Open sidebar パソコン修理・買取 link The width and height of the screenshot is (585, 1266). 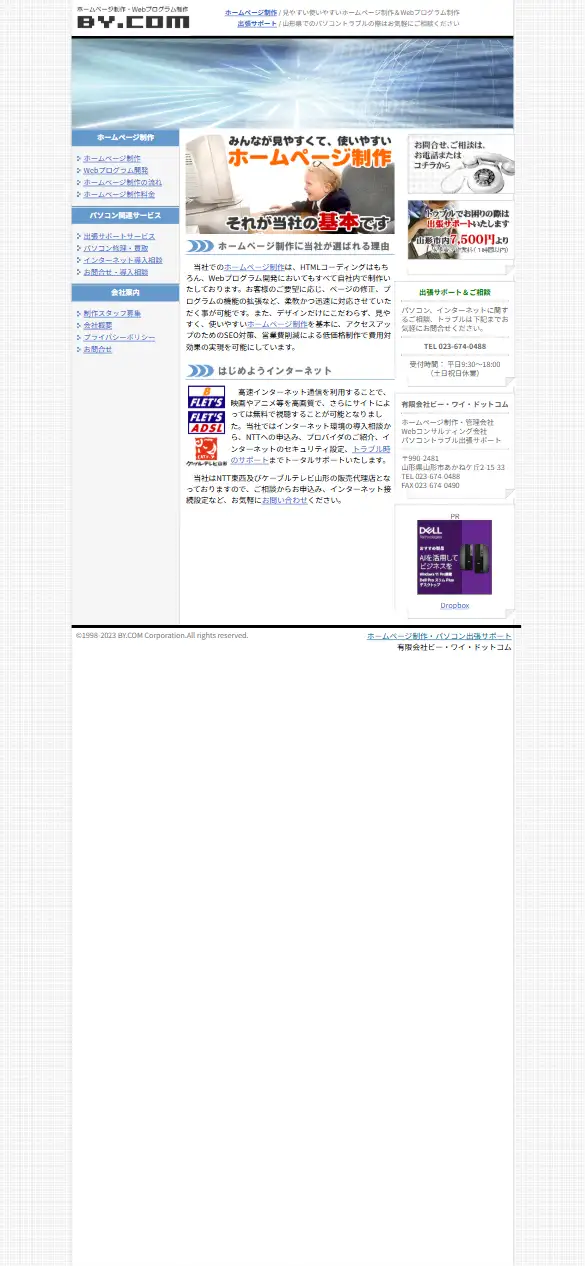[115, 248]
